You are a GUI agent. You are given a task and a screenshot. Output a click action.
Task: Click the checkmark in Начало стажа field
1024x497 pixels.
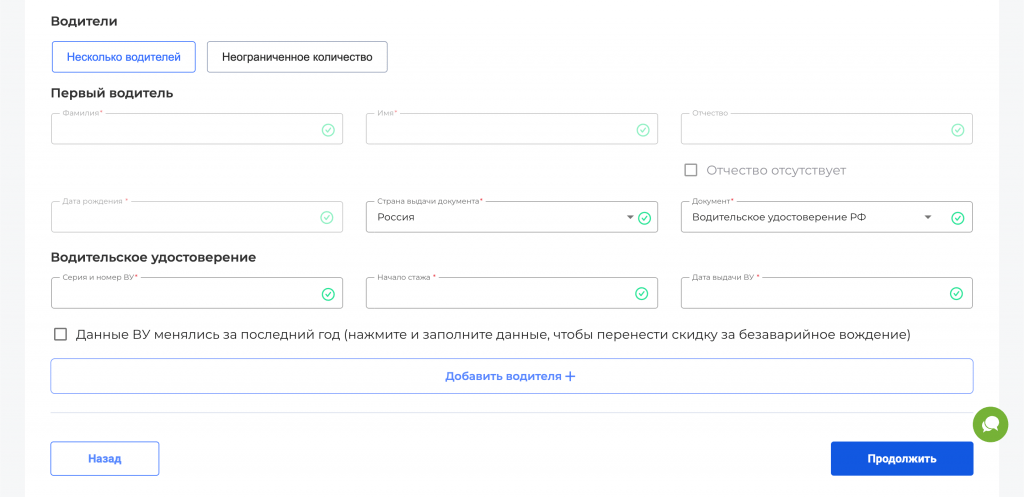(x=642, y=294)
